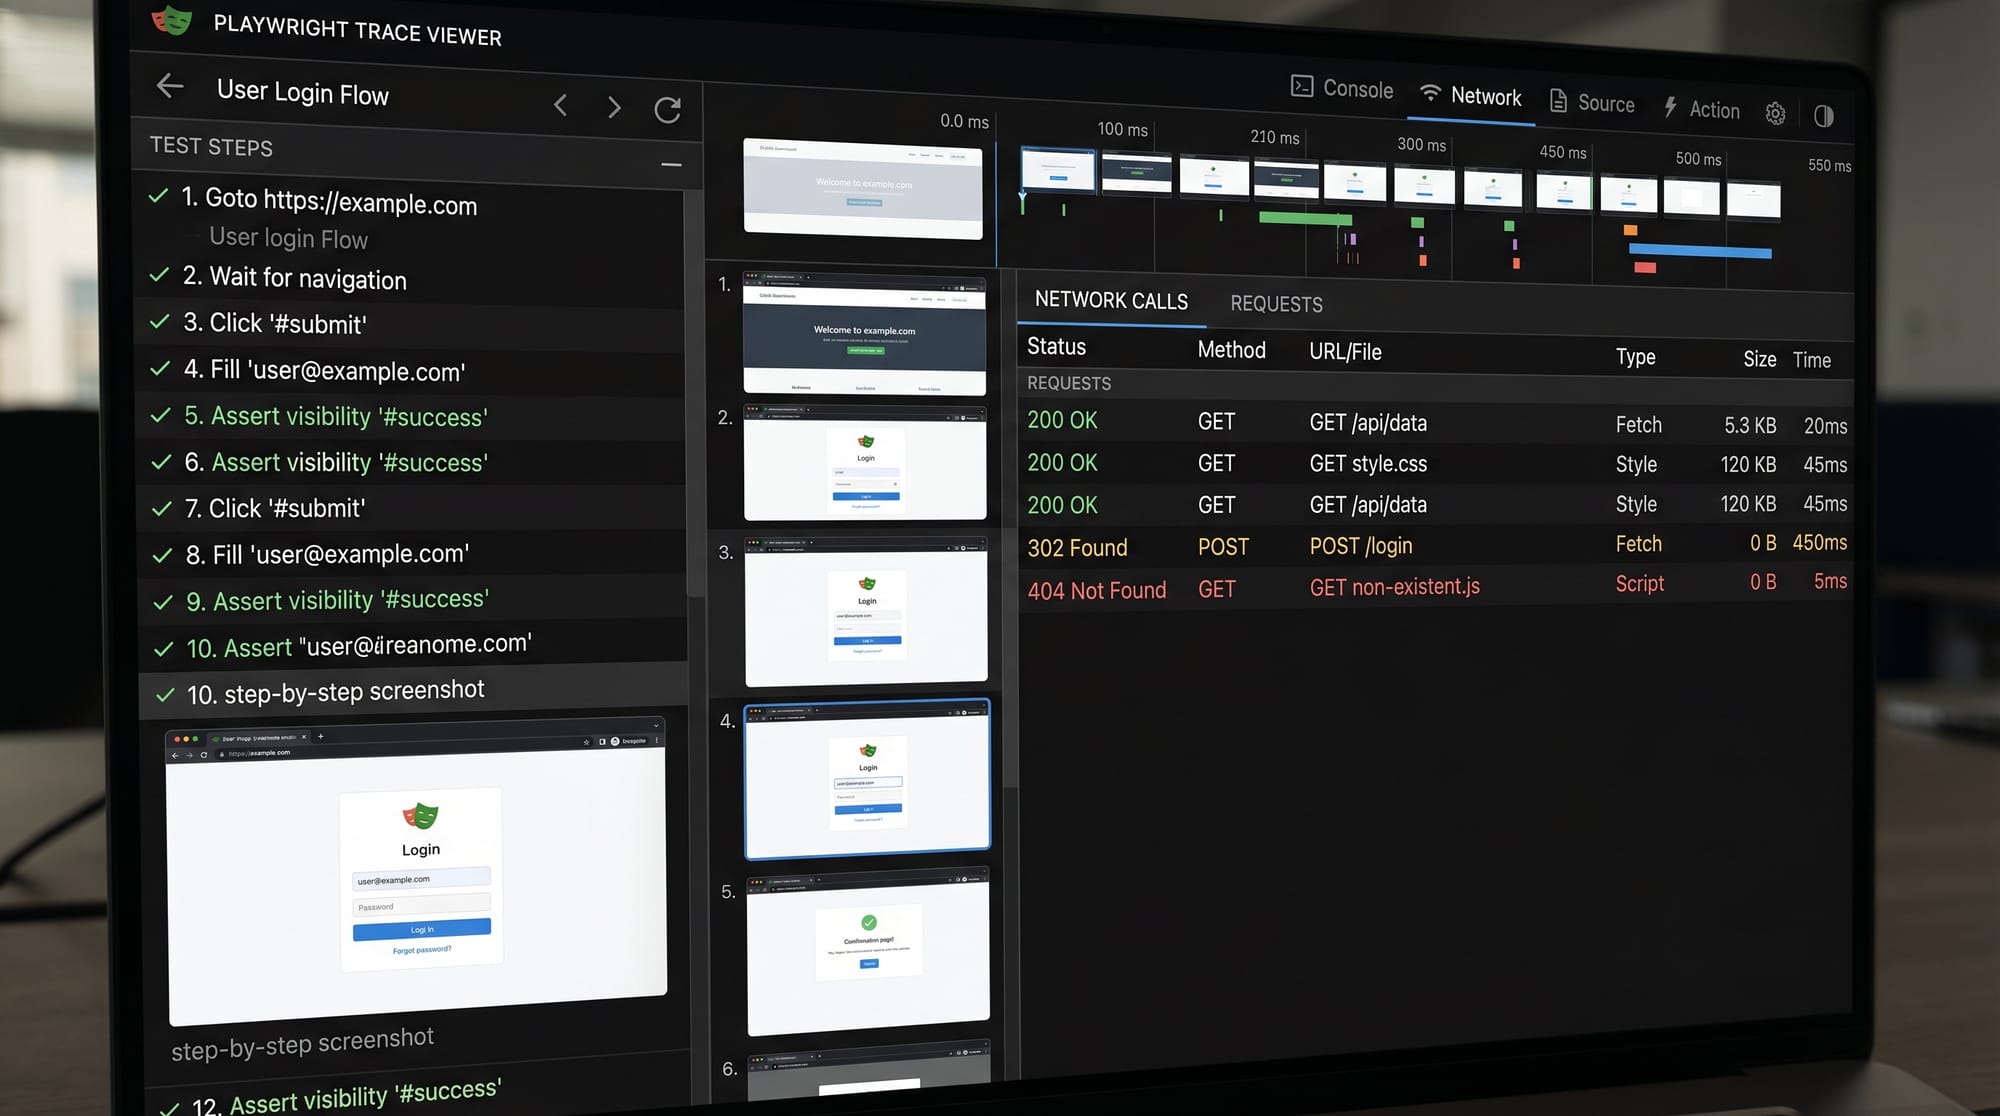2000x1116 pixels.
Task: Click the back arrow beside User Login Flow
Action: pyautogui.click(x=170, y=86)
